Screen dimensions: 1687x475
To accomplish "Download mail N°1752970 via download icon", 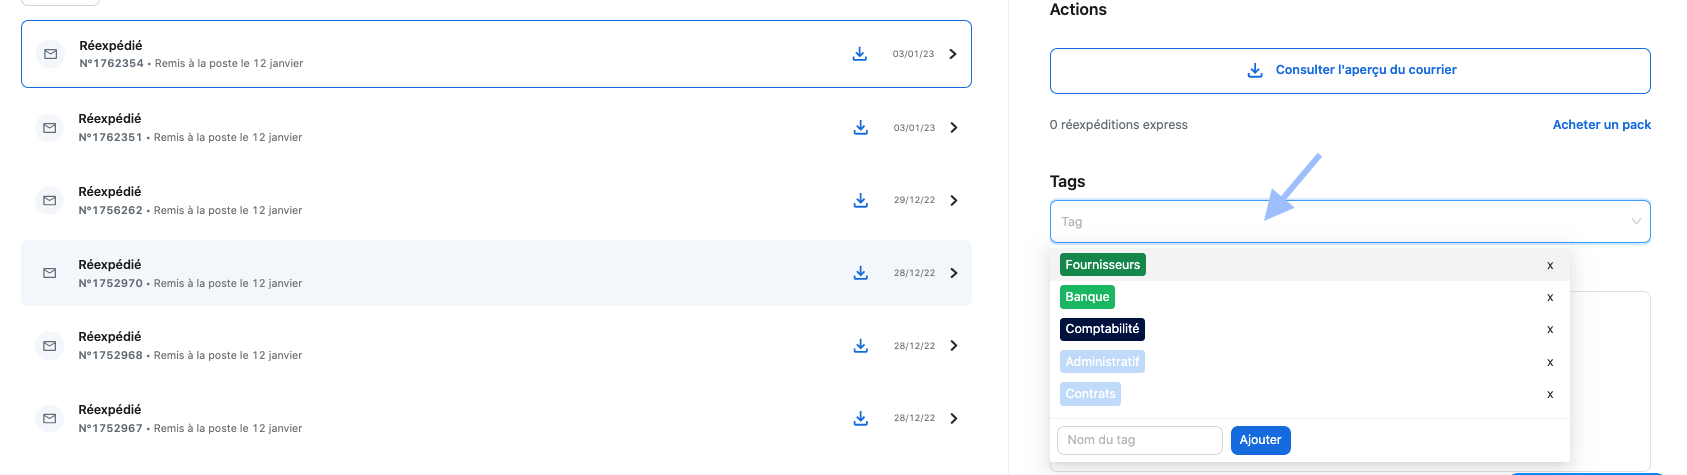I will pos(860,273).
